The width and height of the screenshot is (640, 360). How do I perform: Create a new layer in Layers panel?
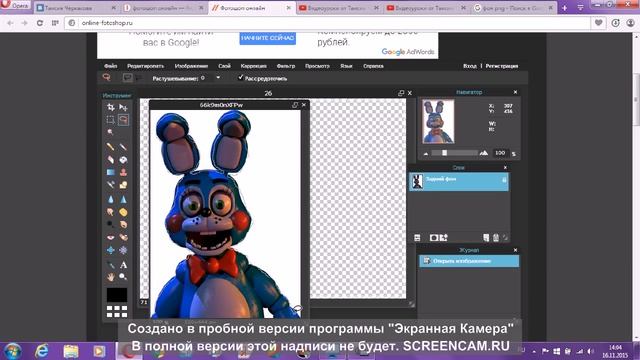click(486, 238)
